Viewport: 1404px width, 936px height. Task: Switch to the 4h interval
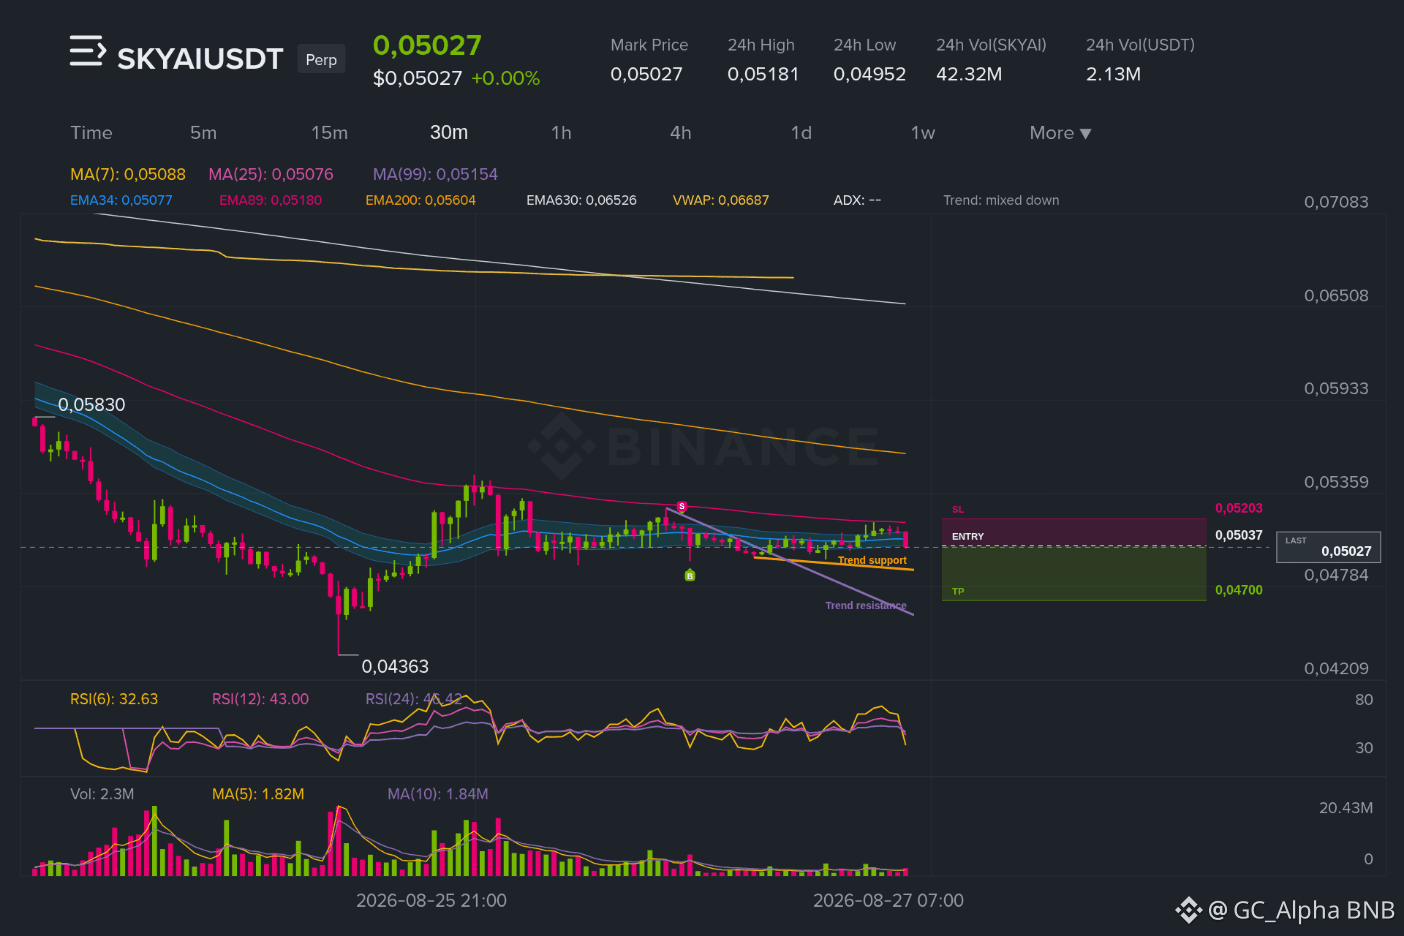click(x=681, y=133)
